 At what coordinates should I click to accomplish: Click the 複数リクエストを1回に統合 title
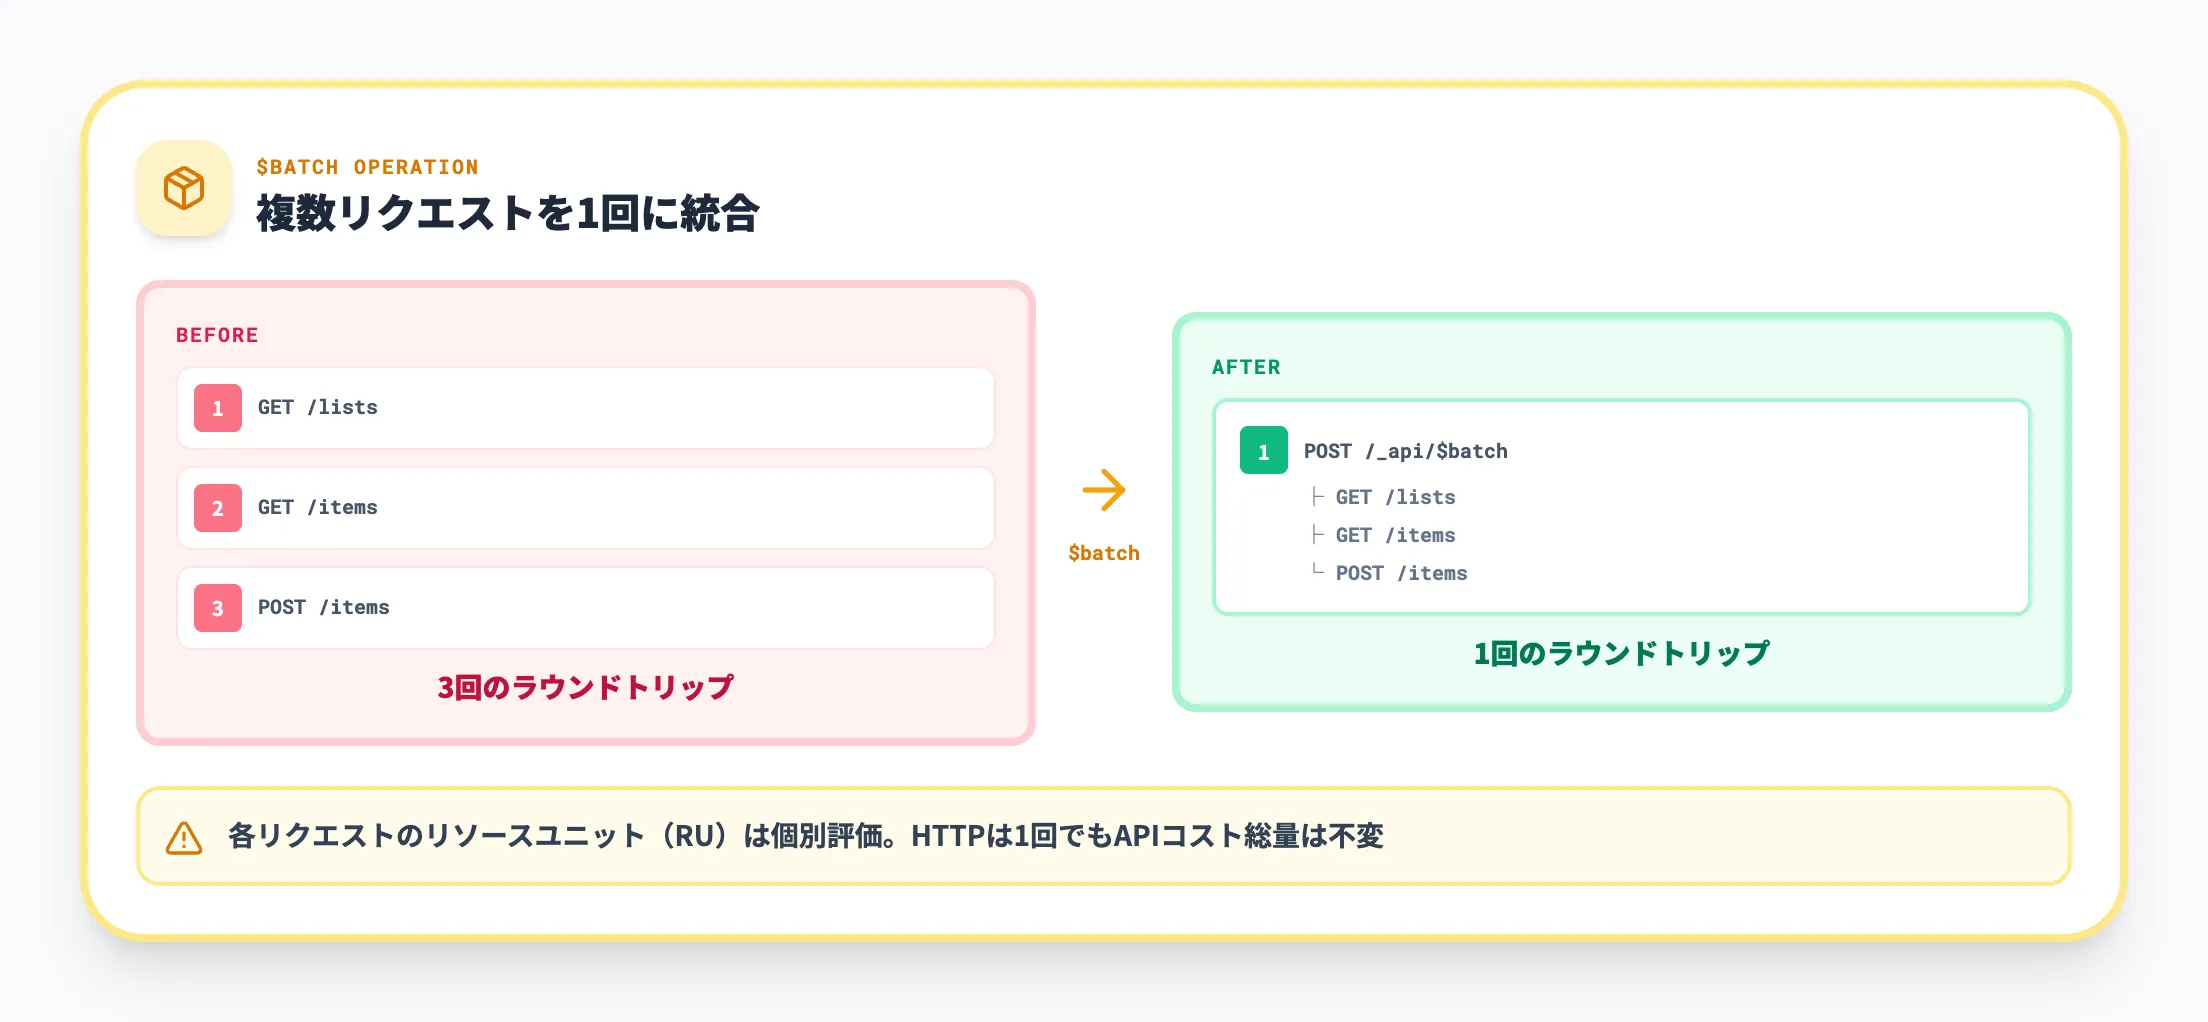[x=510, y=212]
